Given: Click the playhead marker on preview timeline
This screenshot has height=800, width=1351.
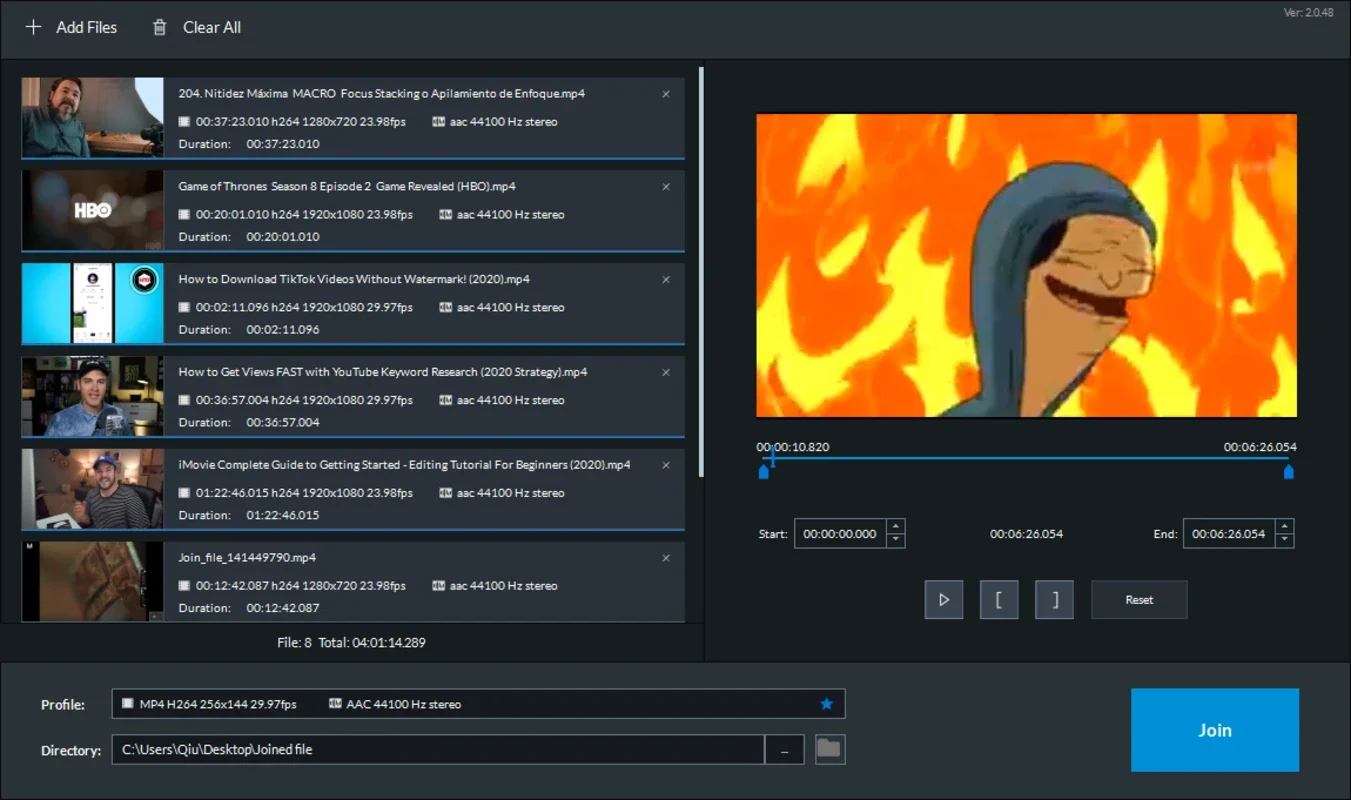Looking at the screenshot, I should (x=772, y=458).
